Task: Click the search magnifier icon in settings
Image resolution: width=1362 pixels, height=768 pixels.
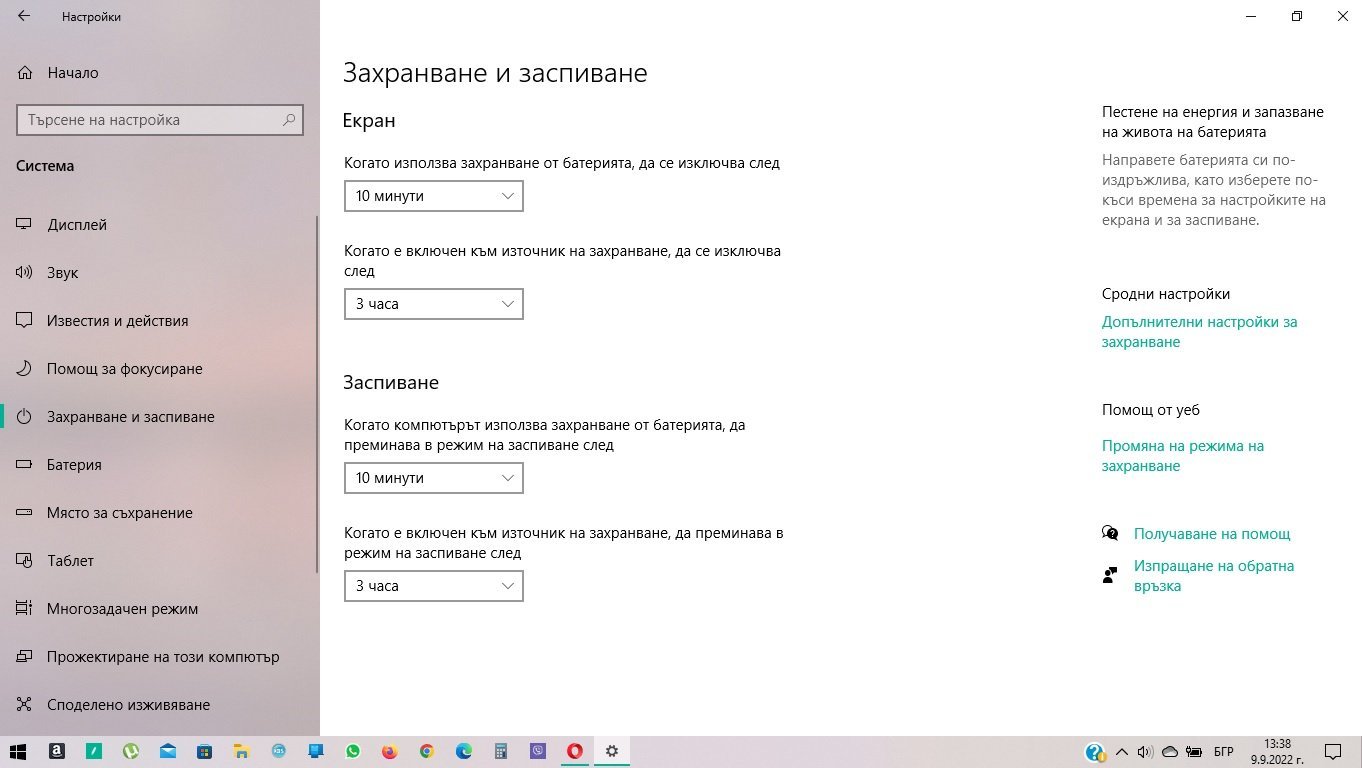Action: (x=289, y=120)
